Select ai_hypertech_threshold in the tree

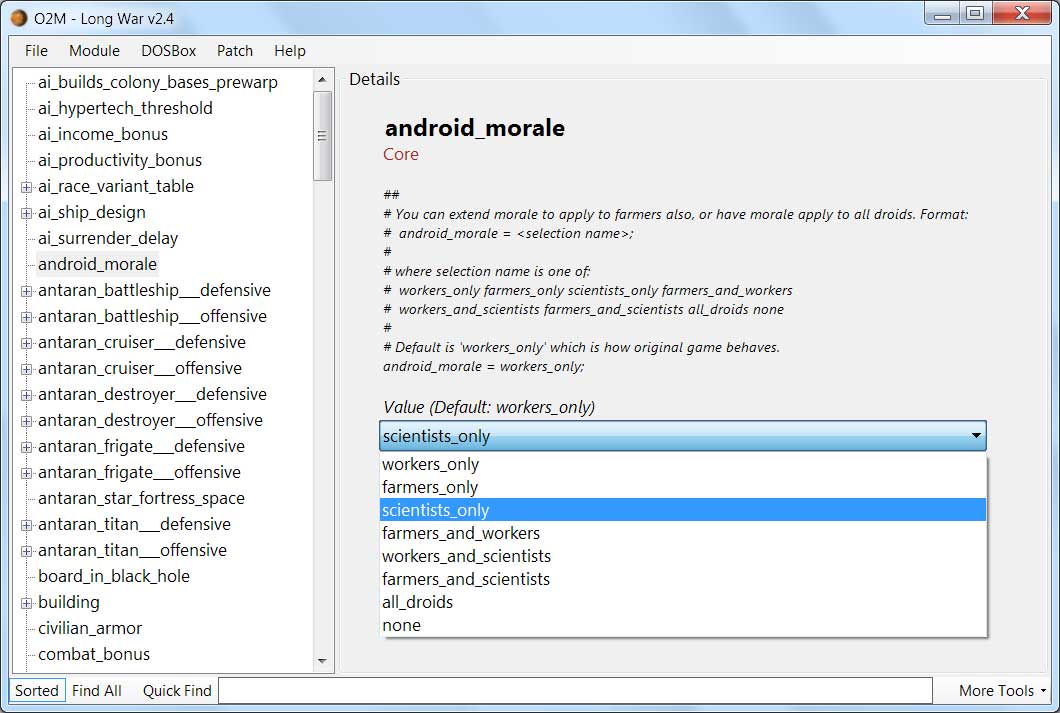pyautogui.click(x=125, y=108)
